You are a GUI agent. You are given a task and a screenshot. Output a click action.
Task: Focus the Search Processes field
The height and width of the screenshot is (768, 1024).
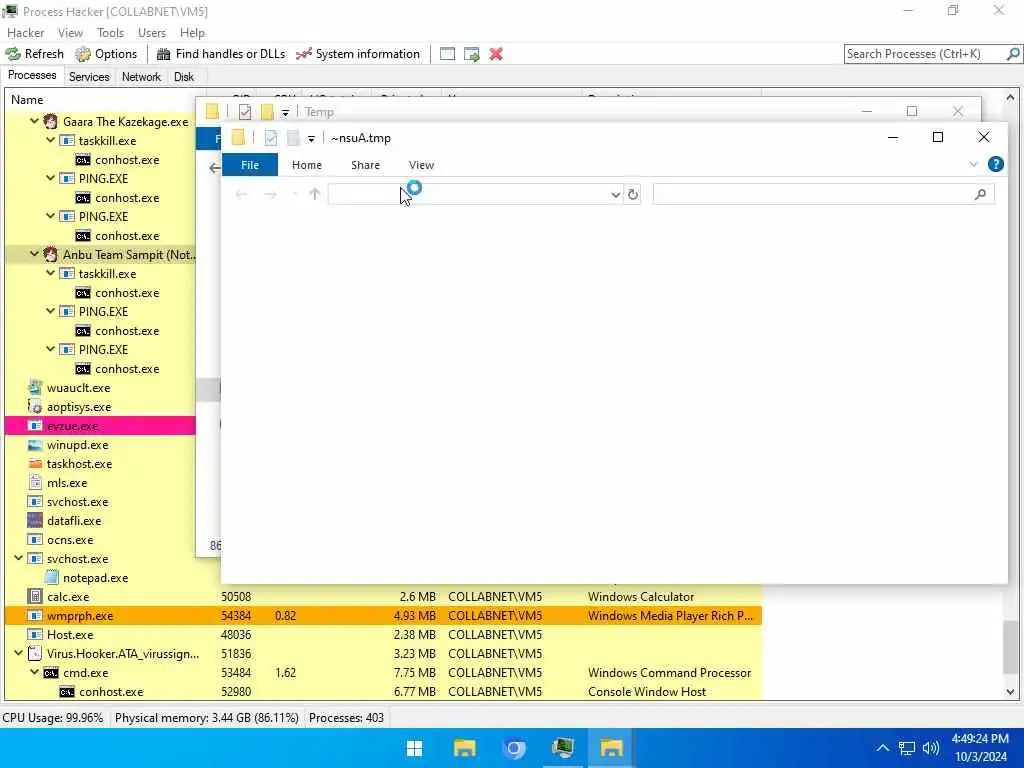[925, 54]
